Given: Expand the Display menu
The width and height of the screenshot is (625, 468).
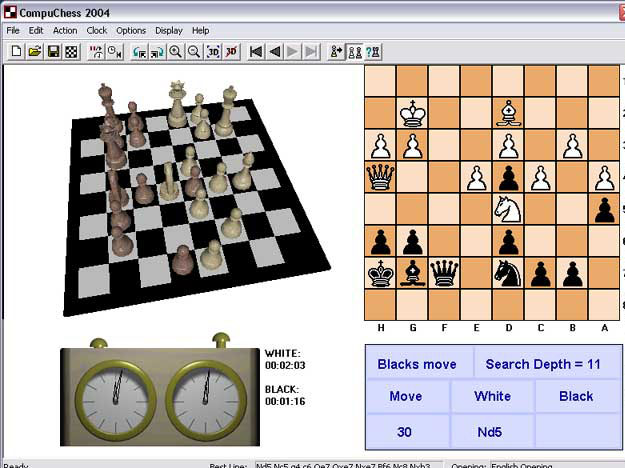Looking at the screenshot, I should tap(169, 30).
